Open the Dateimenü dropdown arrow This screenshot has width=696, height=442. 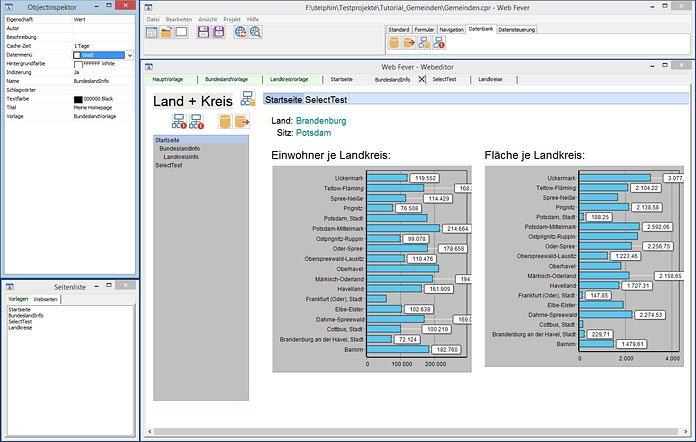click(x=129, y=55)
